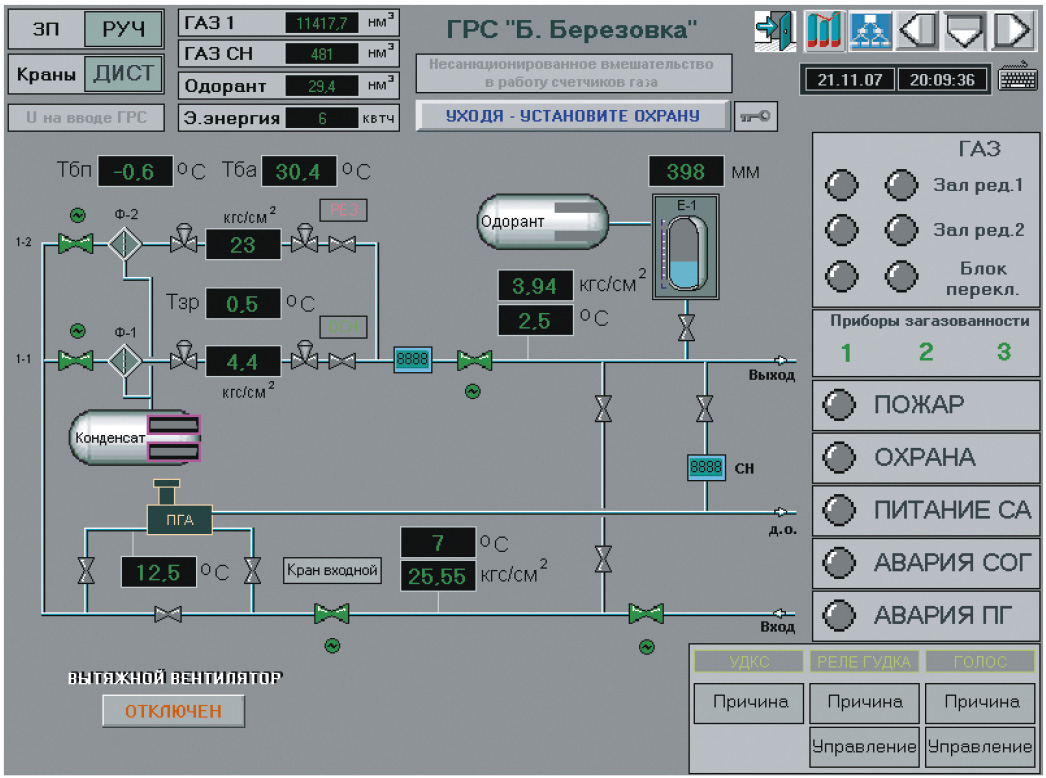Click Причина under ГОЛОС
This screenshot has height=778, width=1046.
(980, 703)
